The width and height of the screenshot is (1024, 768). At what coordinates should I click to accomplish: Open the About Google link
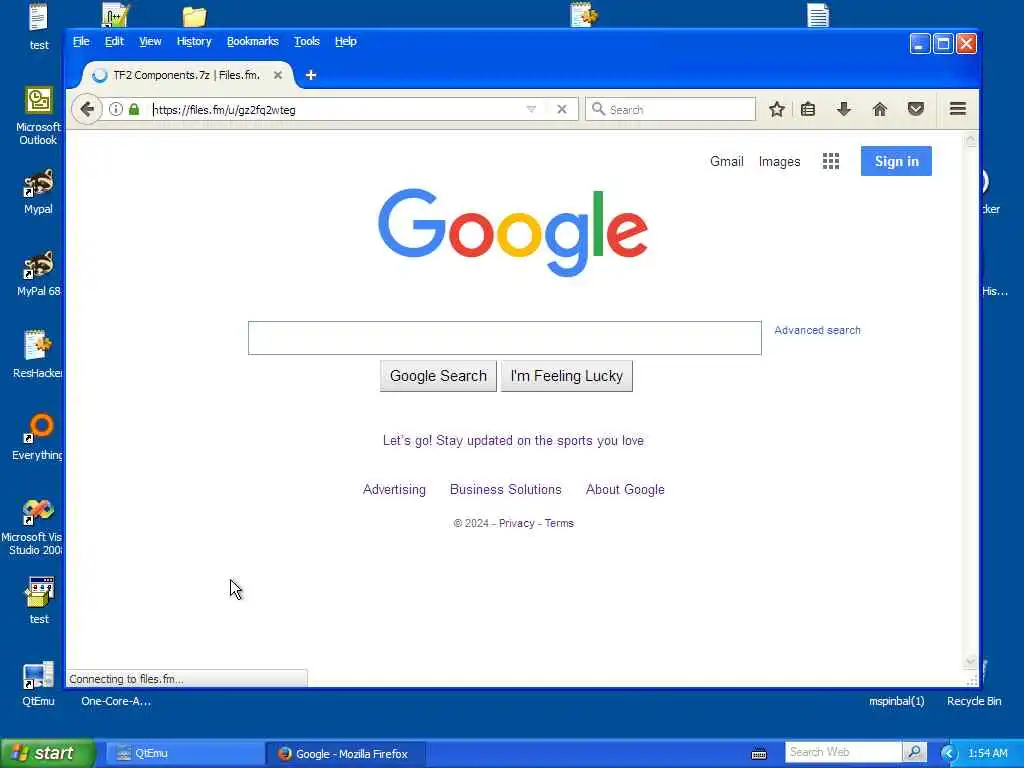[625, 490]
